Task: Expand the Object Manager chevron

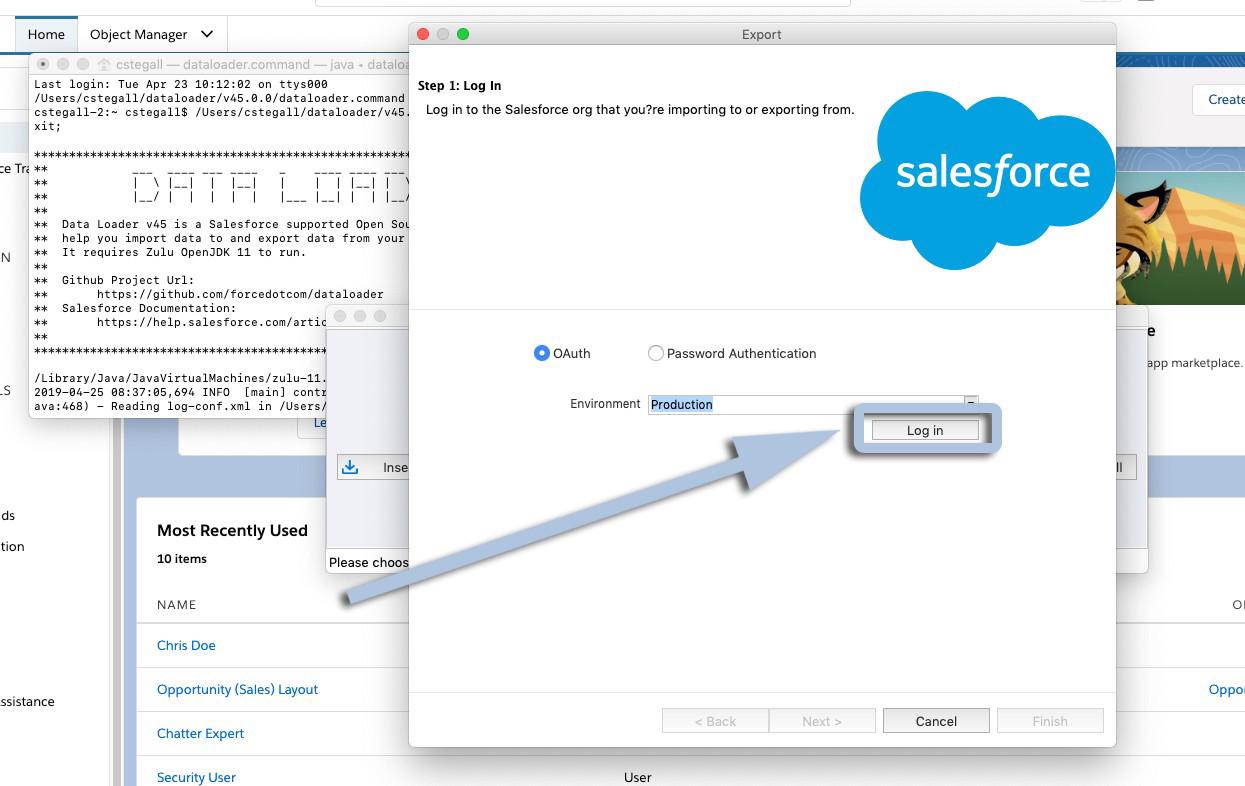Action: (206, 33)
